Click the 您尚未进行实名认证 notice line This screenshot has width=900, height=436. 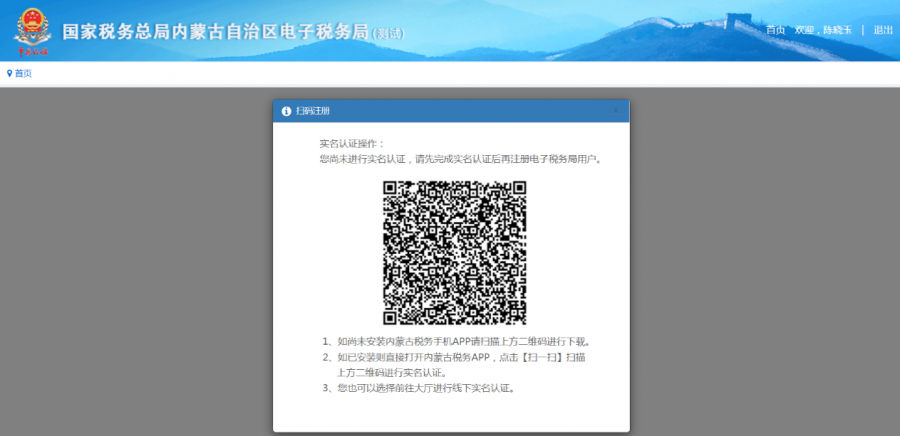pyautogui.click(x=461, y=159)
